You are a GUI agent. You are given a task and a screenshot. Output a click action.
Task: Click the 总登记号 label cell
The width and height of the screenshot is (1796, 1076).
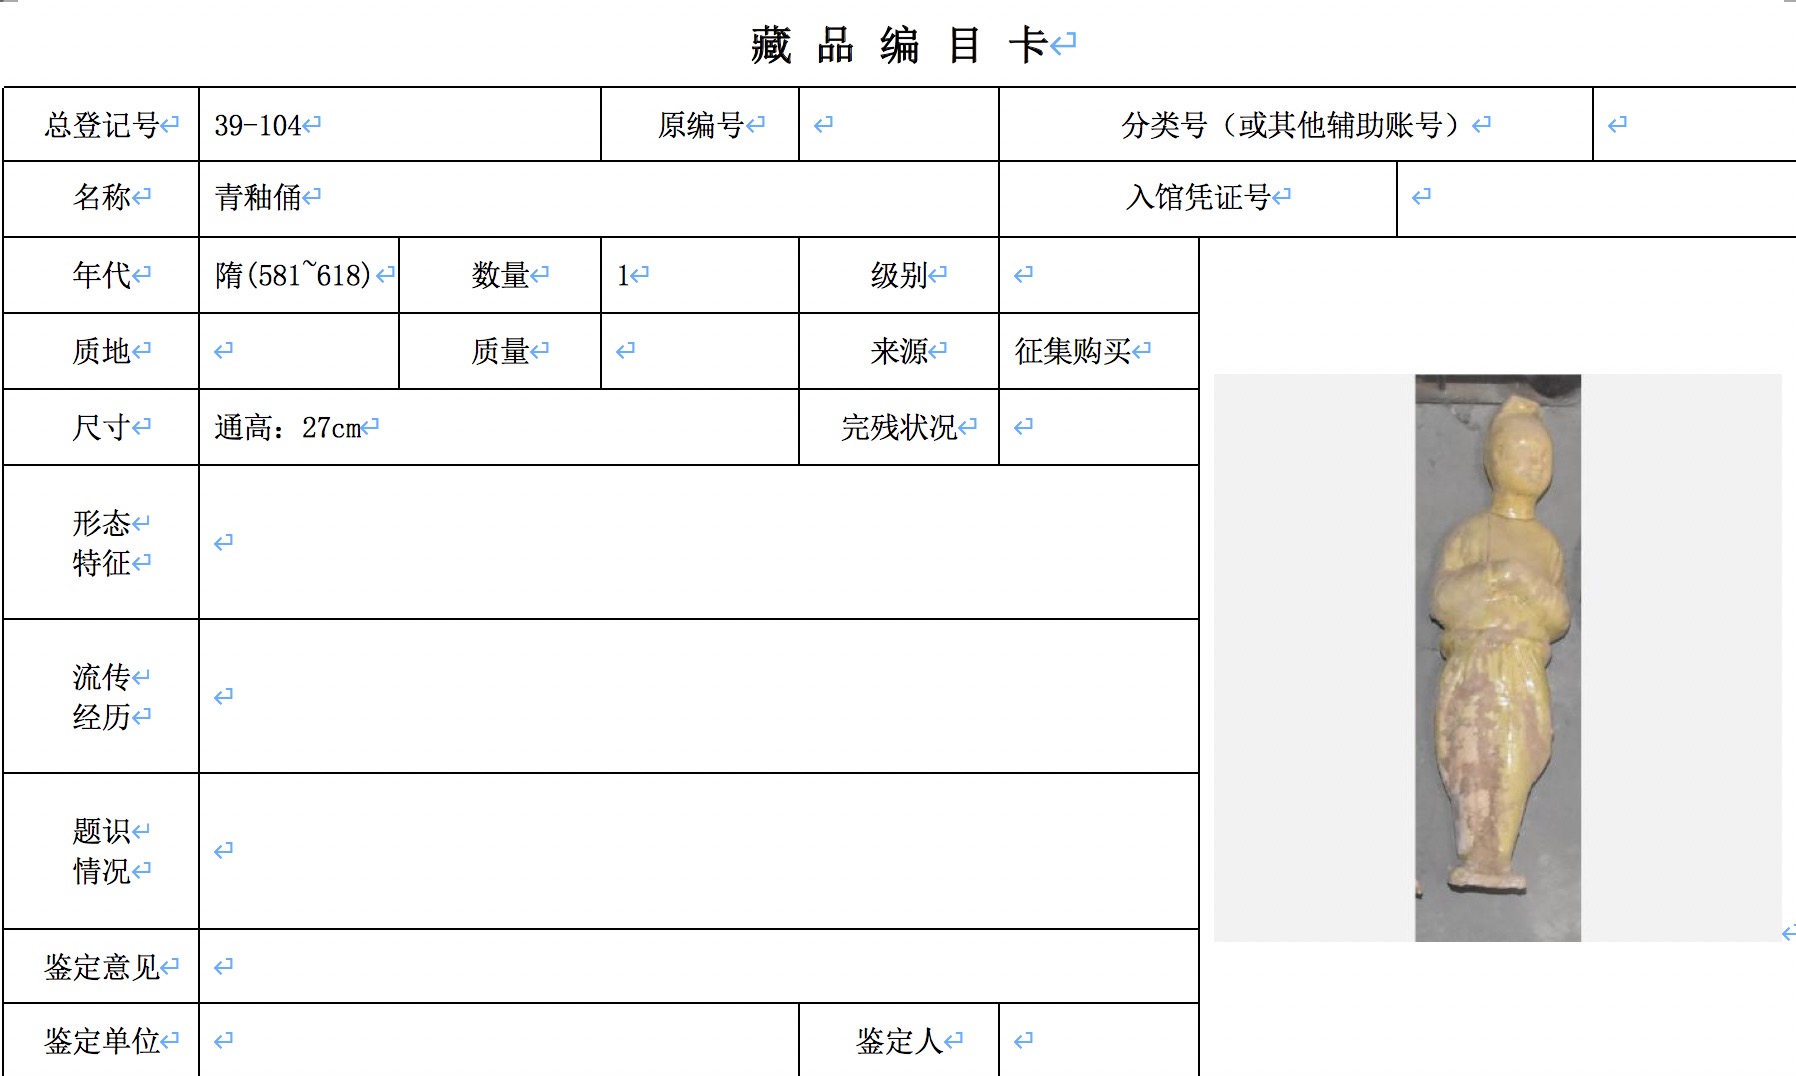pyautogui.click(x=101, y=124)
